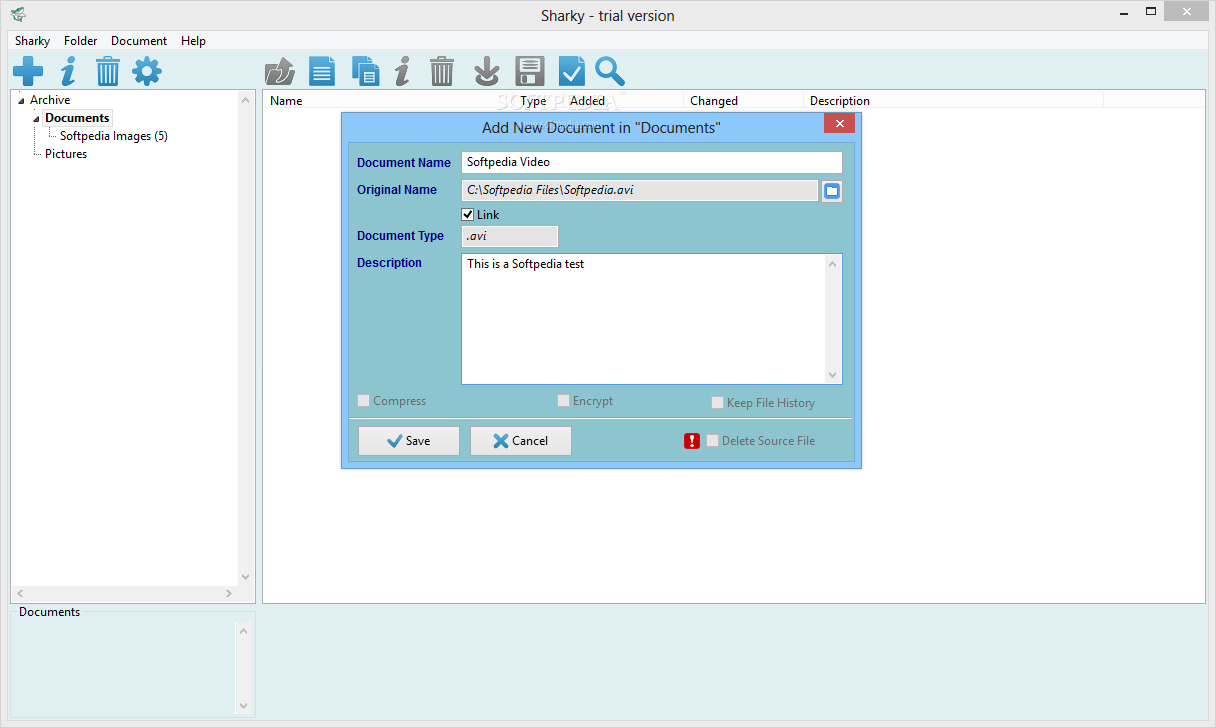Click the single blue document page icon
This screenshot has height=728, width=1216.
click(x=322, y=71)
